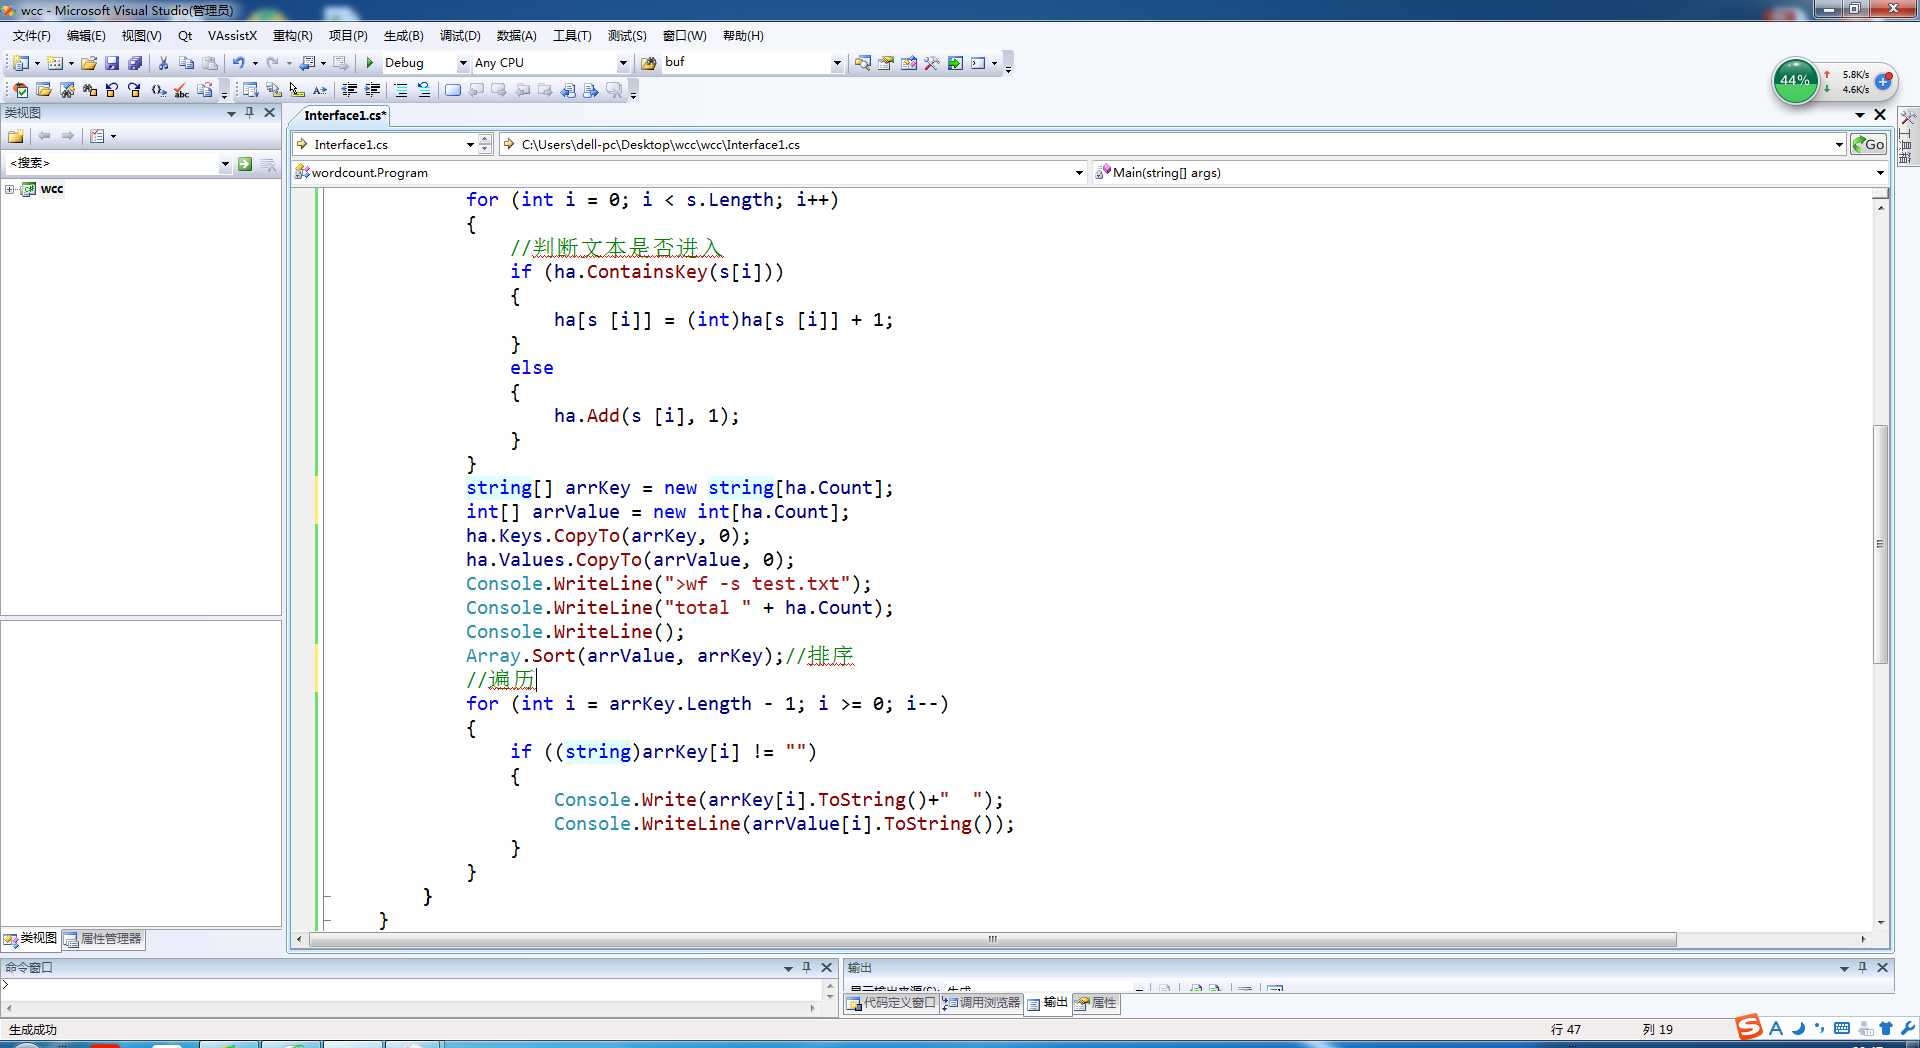Click the decrease indent icon
The image size is (1920, 1048).
click(349, 90)
